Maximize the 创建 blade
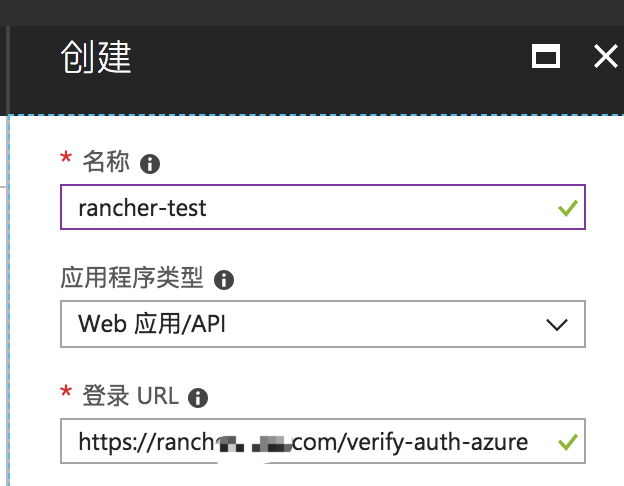The height and width of the screenshot is (486, 624). (546, 56)
